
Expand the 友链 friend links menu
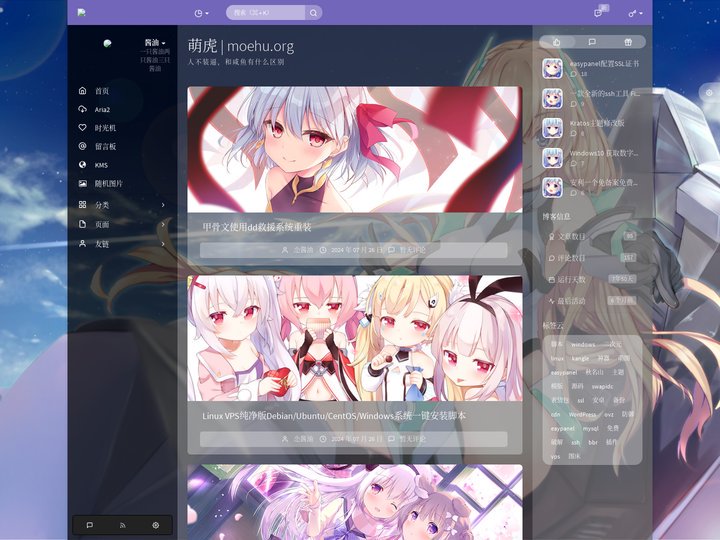click(x=122, y=244)
